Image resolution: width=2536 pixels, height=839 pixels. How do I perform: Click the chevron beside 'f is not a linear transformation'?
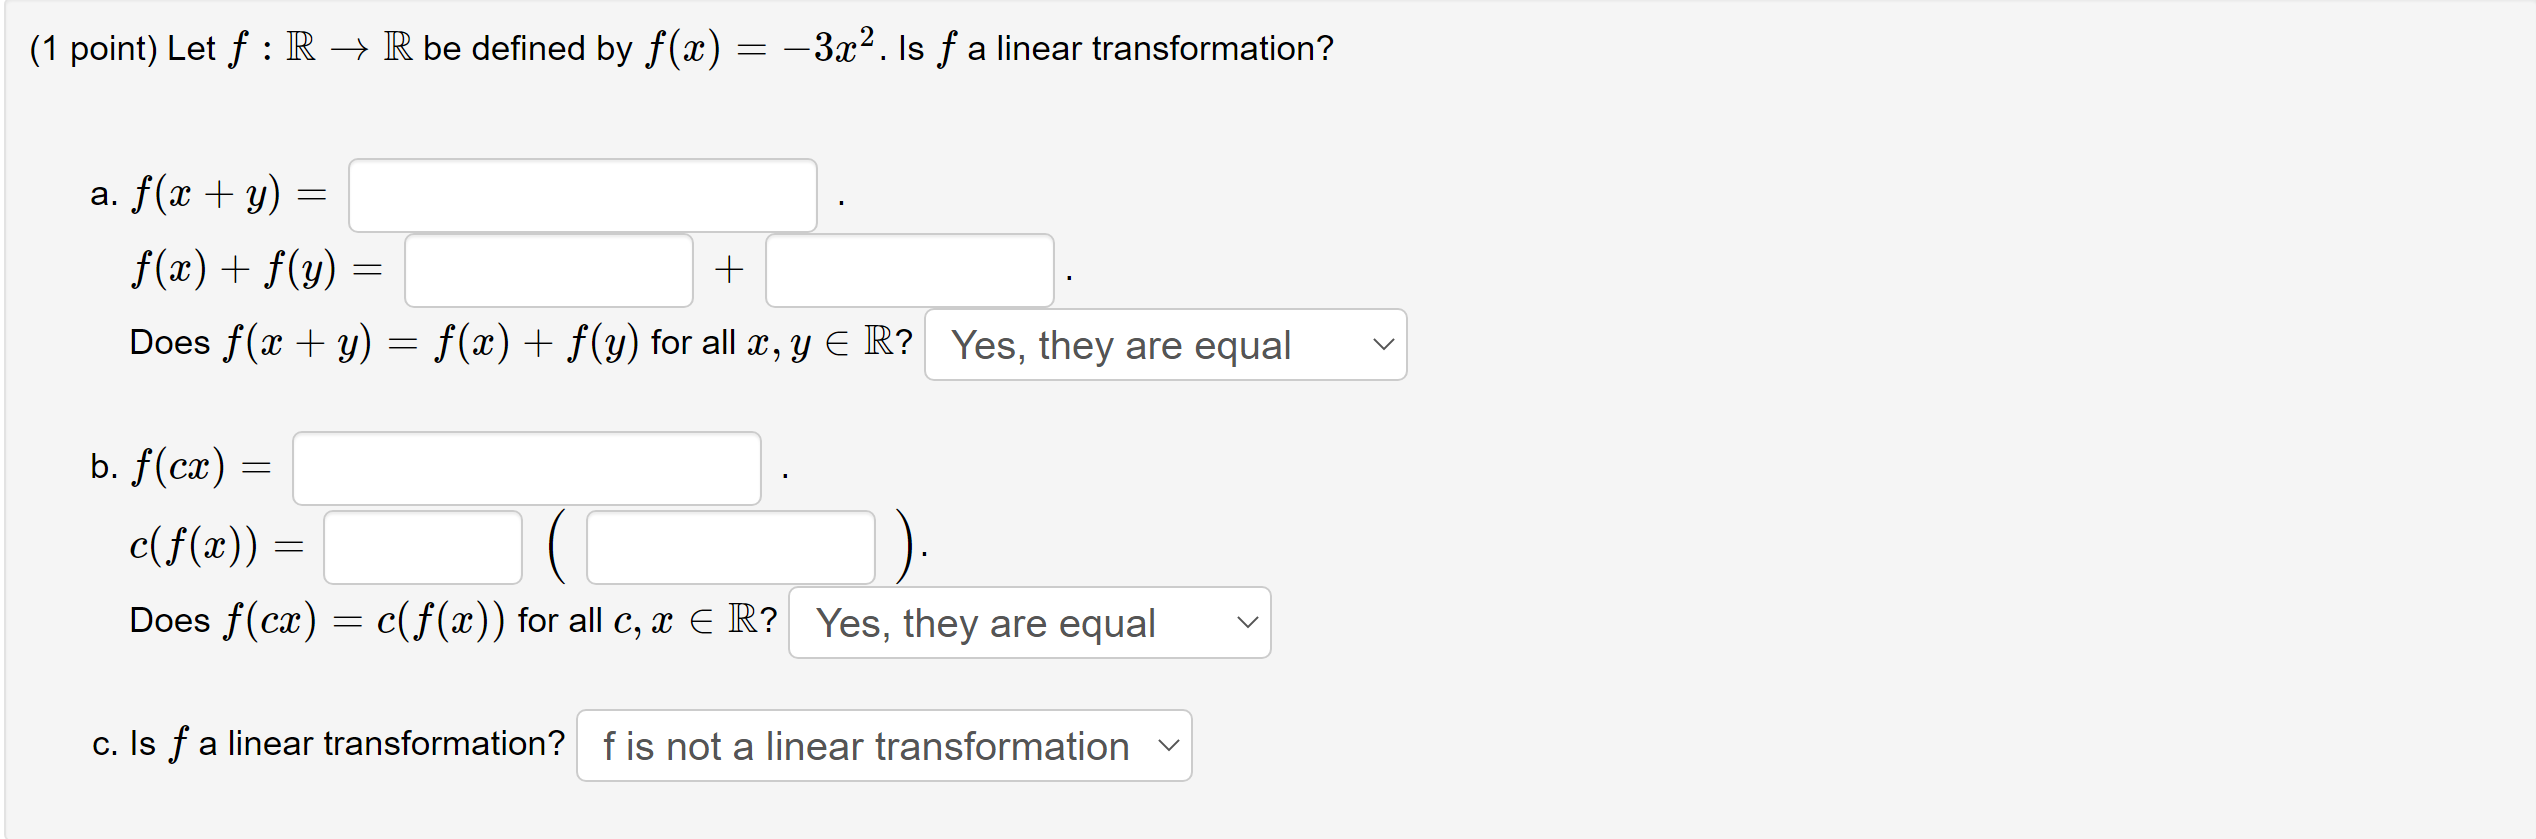click(1167, 745)
